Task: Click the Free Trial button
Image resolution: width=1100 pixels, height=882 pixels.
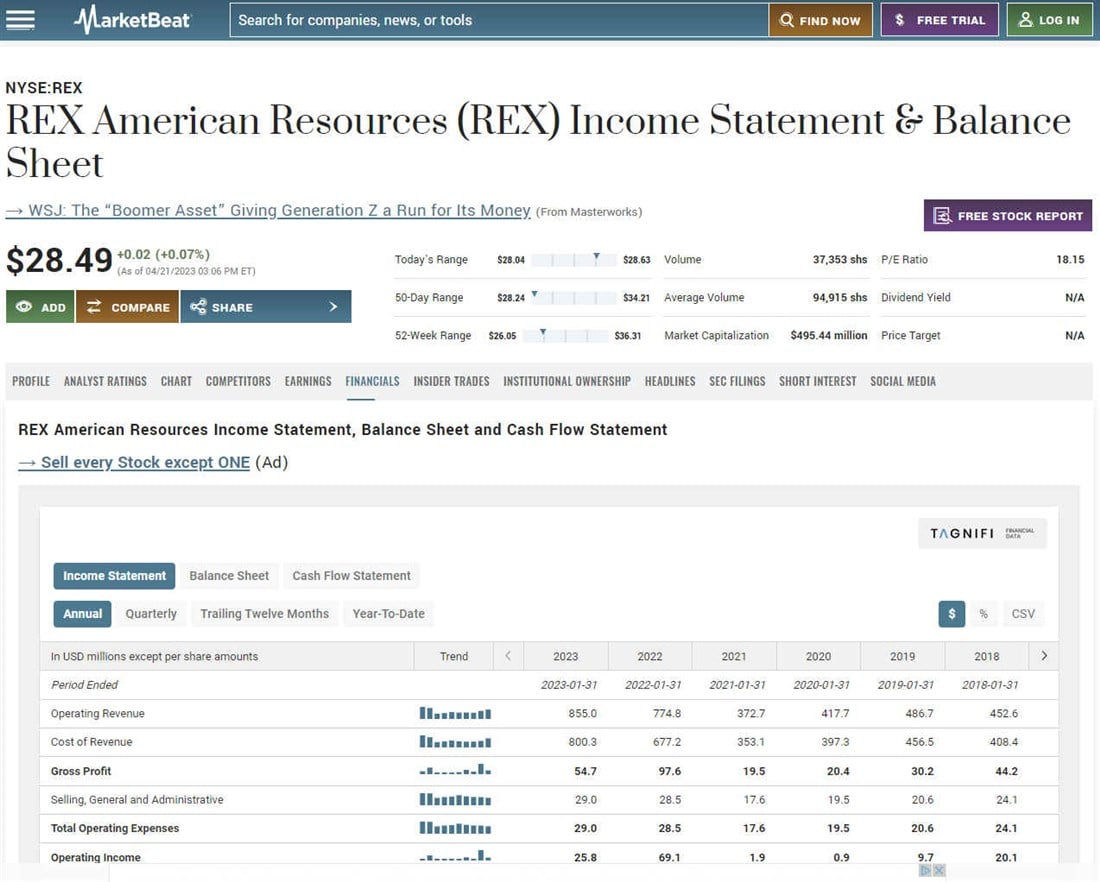Action: [939, 20]
